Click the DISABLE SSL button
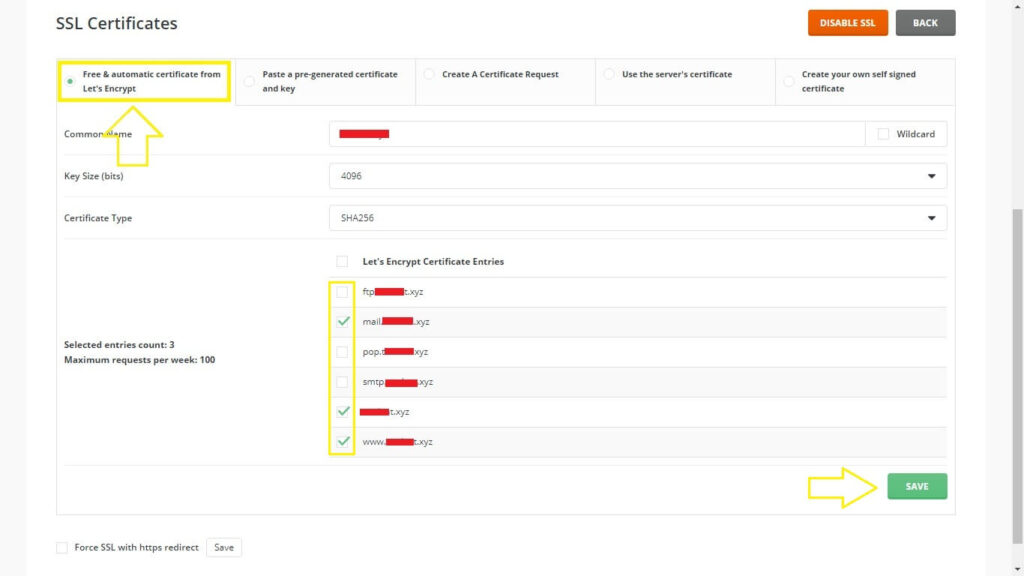This screenshot has width=1024, height=576. pyautogui.click(x=848, y=23)
